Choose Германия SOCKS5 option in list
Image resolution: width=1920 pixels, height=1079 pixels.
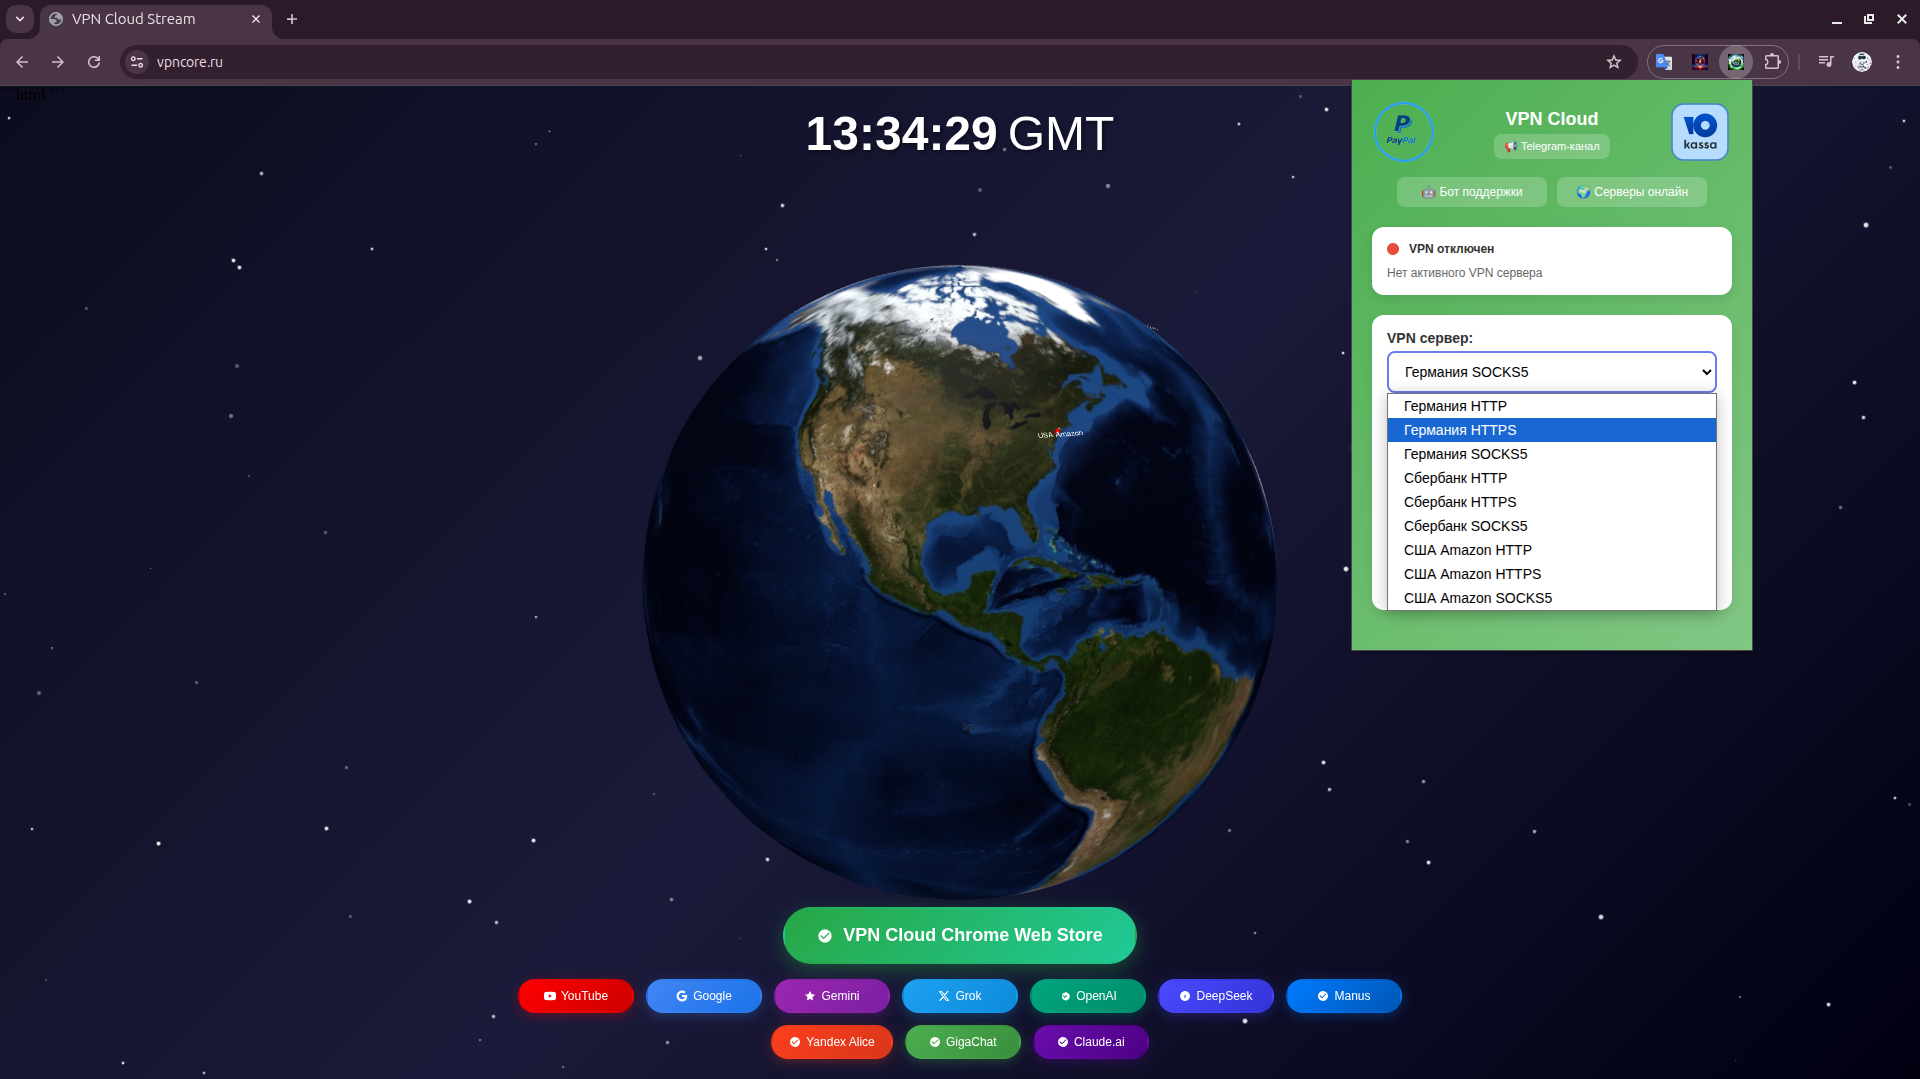[1552, 454]
